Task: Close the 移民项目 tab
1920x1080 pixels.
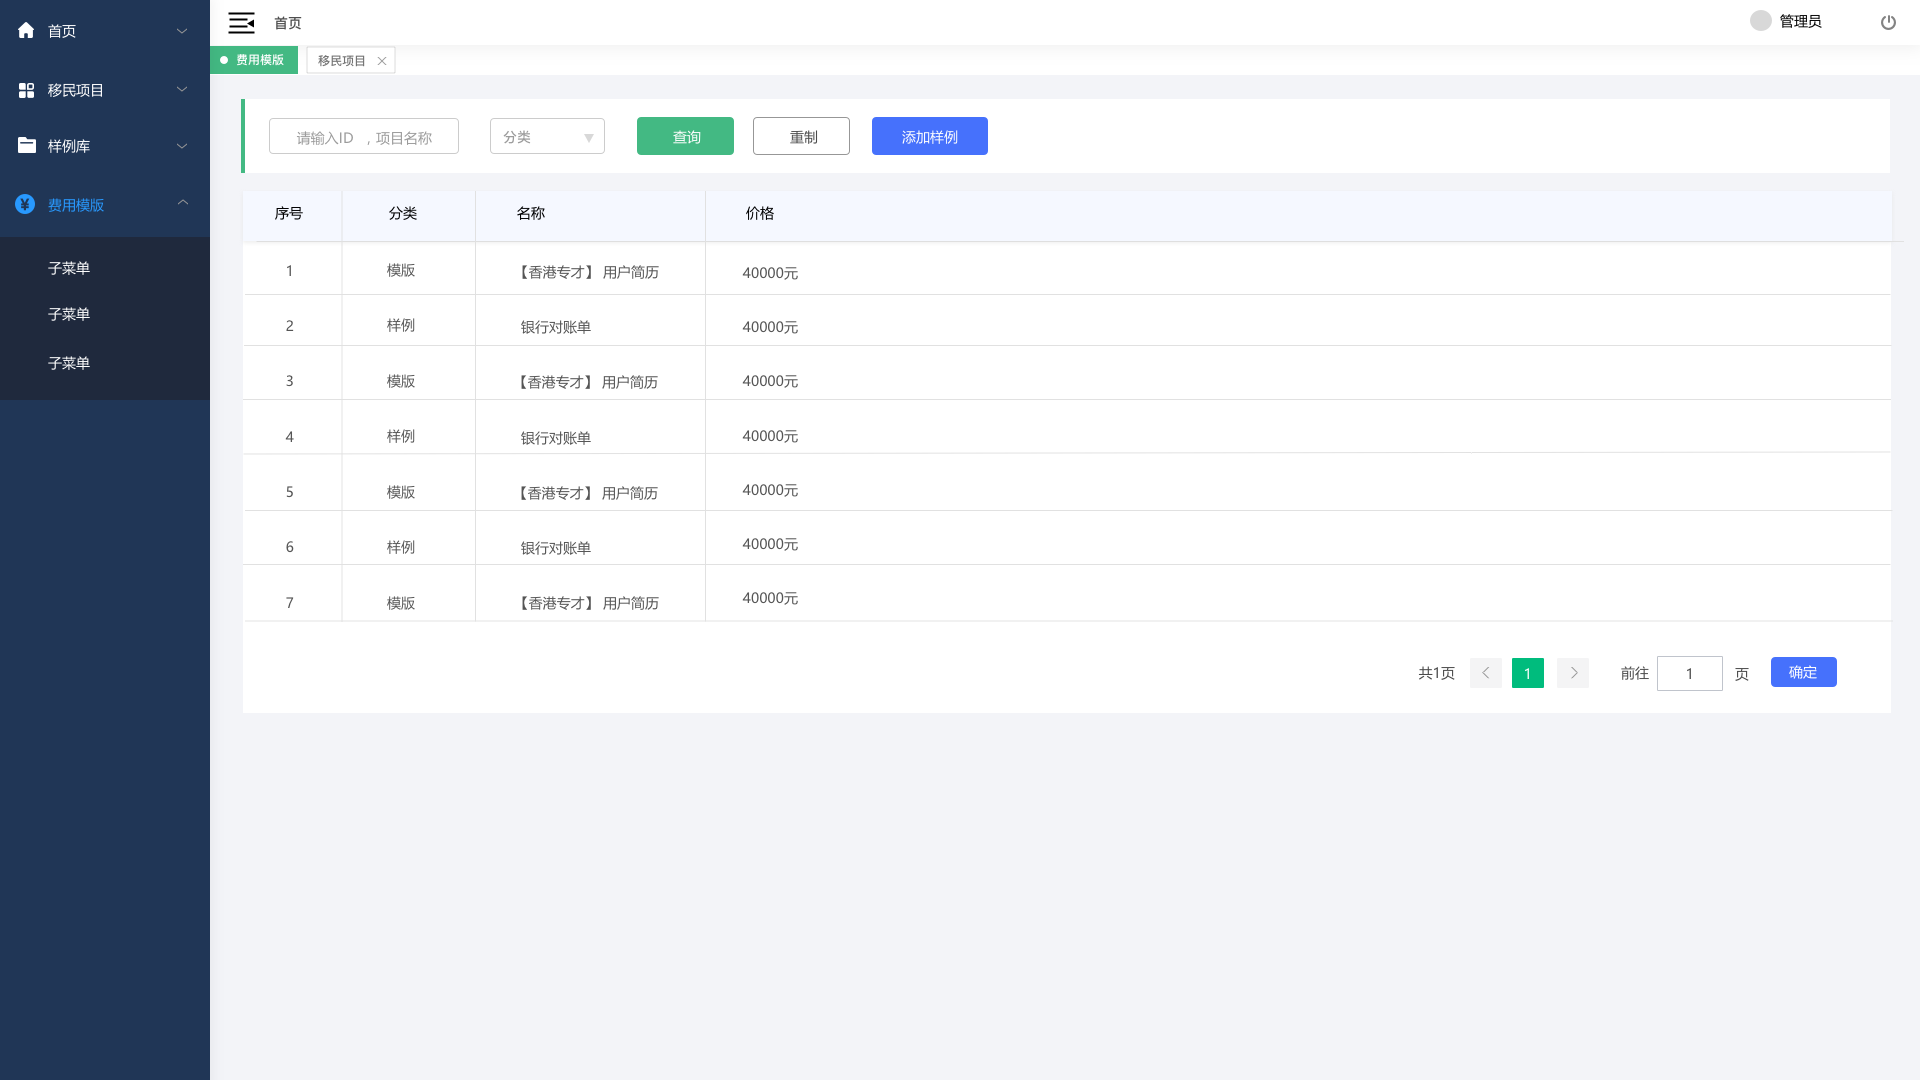Action: coord(382,61)
